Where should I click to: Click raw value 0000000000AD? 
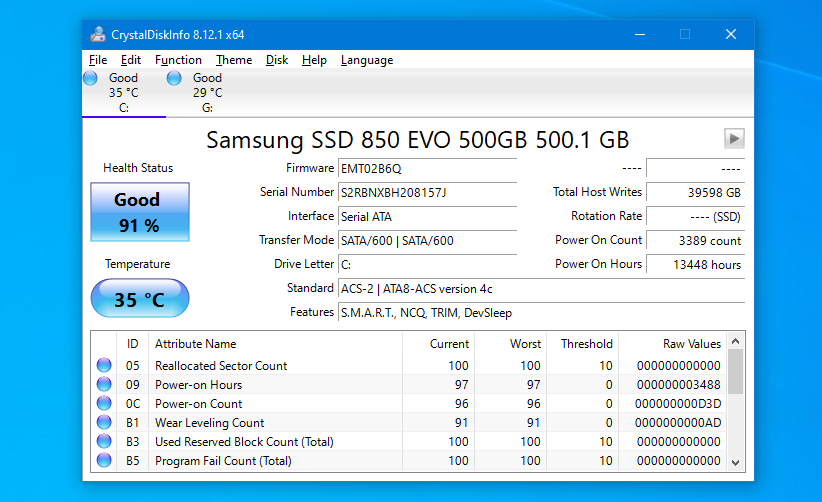point(678,423)
